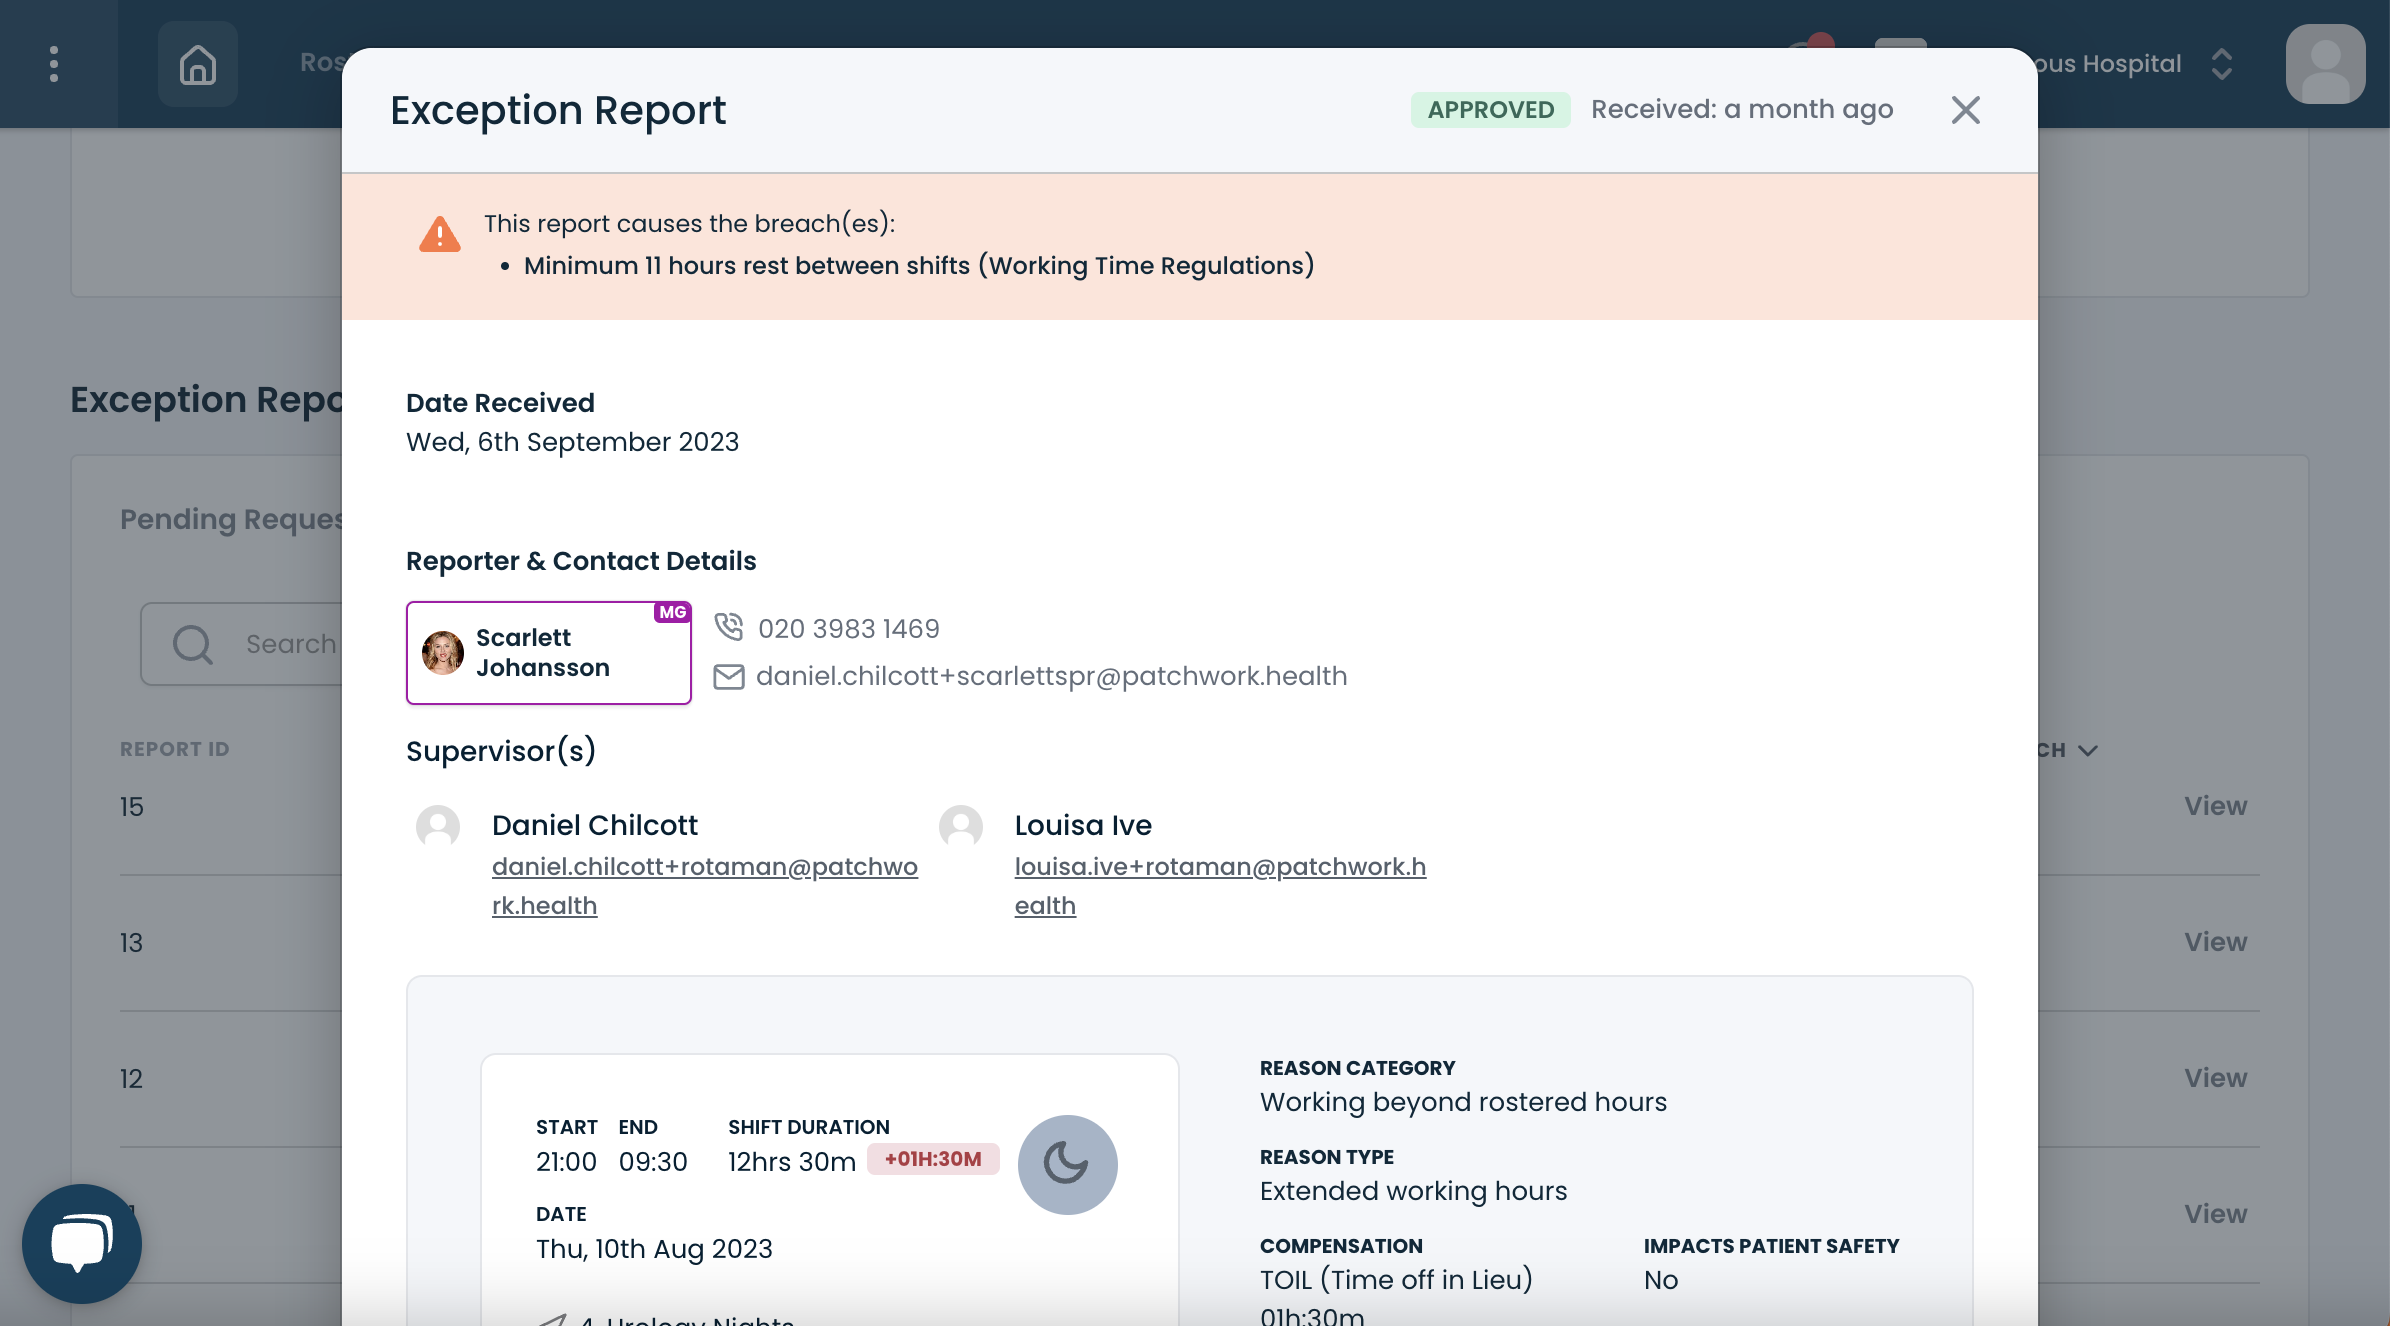Email Daniel Chilcott via rotaman link

click(x=705, y=886)
